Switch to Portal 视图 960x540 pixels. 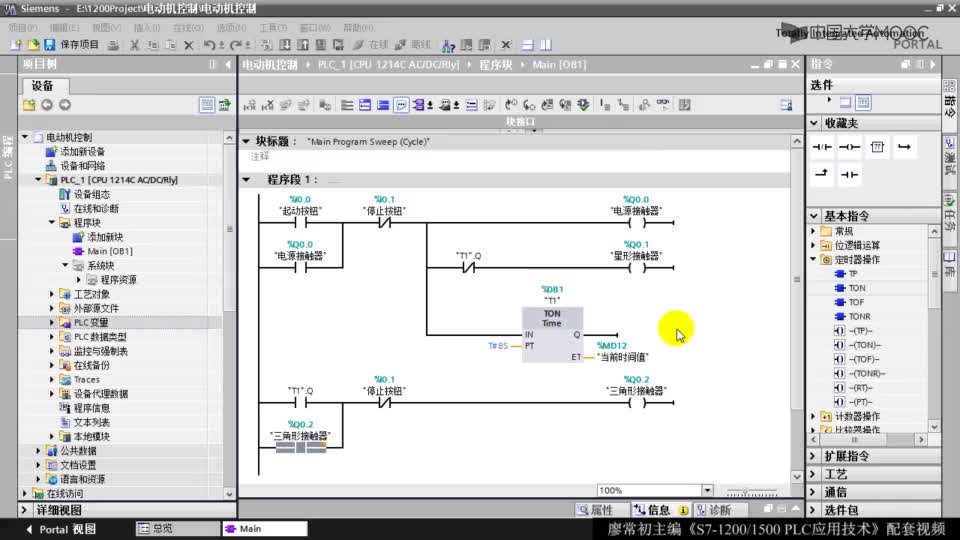61,529
